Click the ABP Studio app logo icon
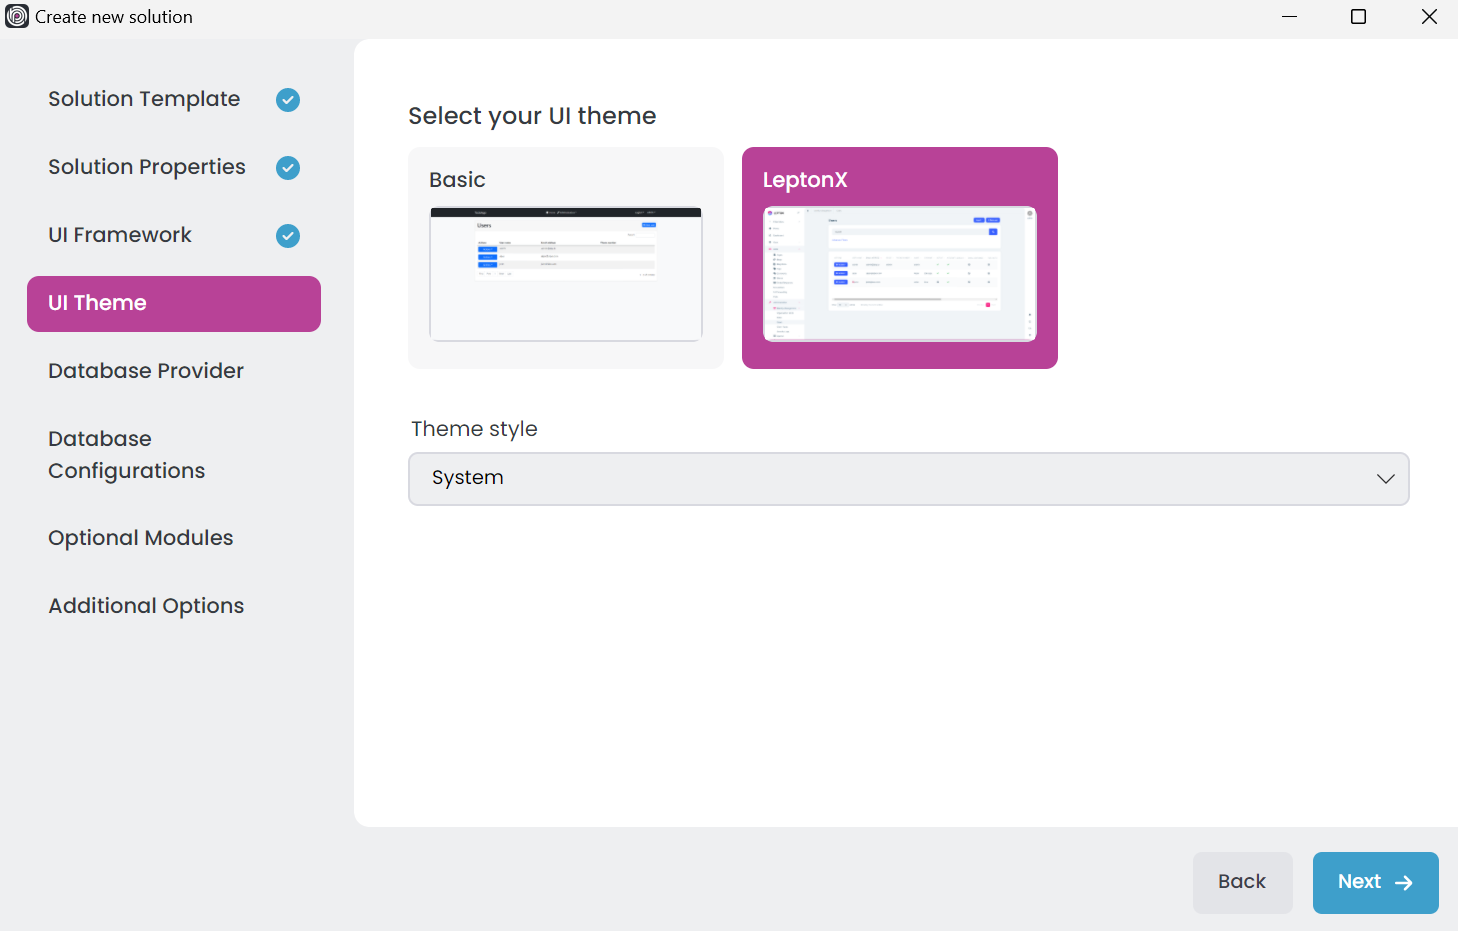1458x931 pixels. click(x=17, y=17)
